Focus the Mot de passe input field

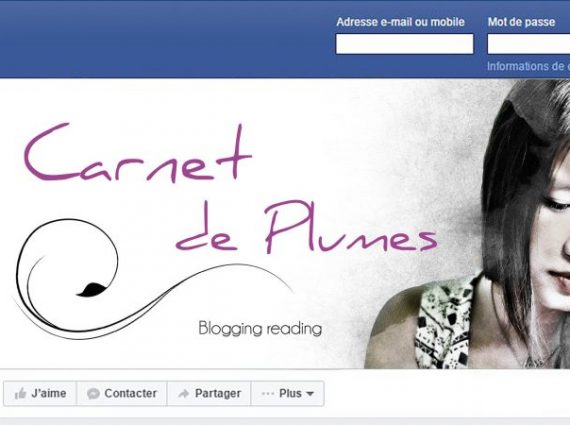click(x=529, y=44)
